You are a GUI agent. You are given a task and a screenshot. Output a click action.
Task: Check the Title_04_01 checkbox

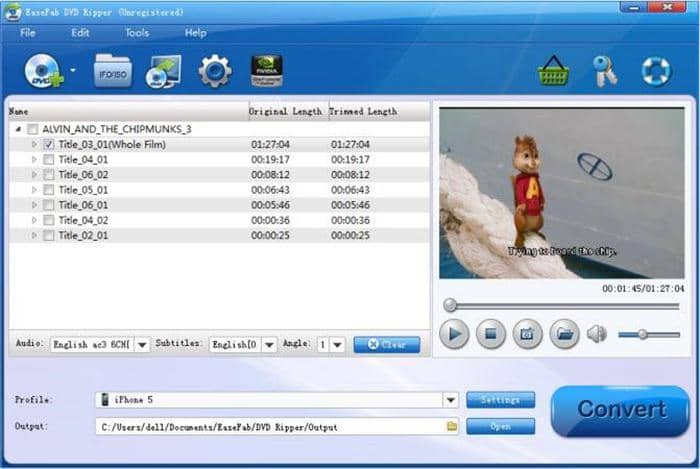tap(48, 160)
